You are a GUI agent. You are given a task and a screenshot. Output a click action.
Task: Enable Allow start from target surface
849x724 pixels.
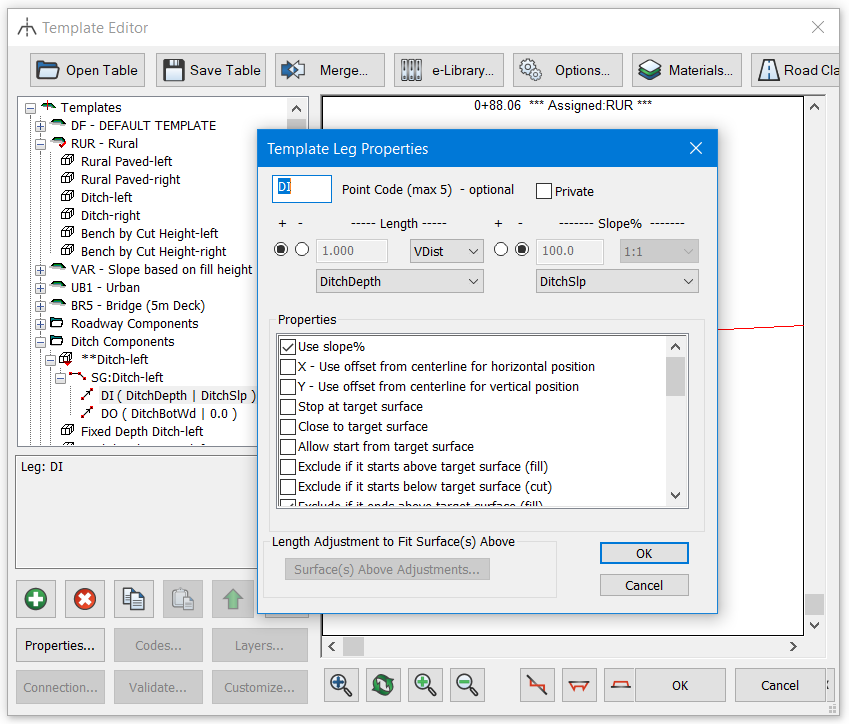[x=288, y=447]
